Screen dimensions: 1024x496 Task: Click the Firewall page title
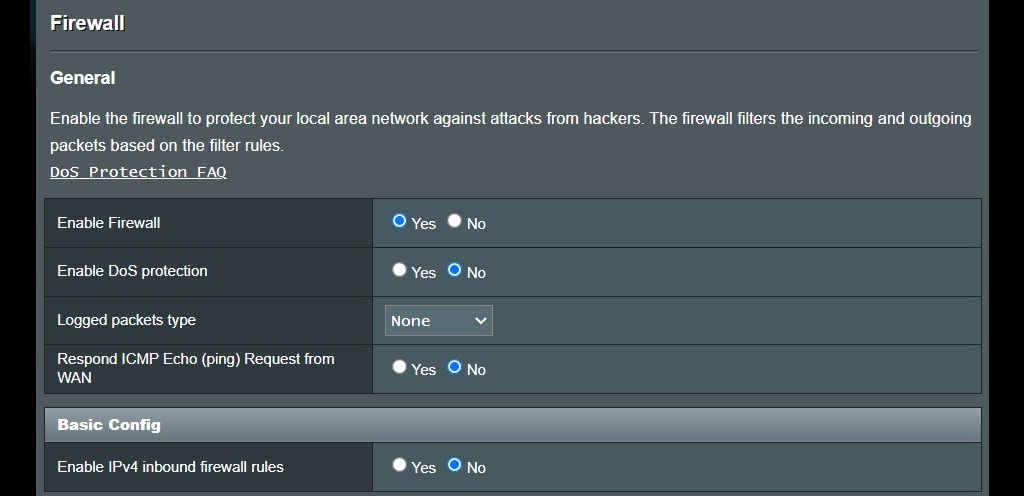[88, 23]
